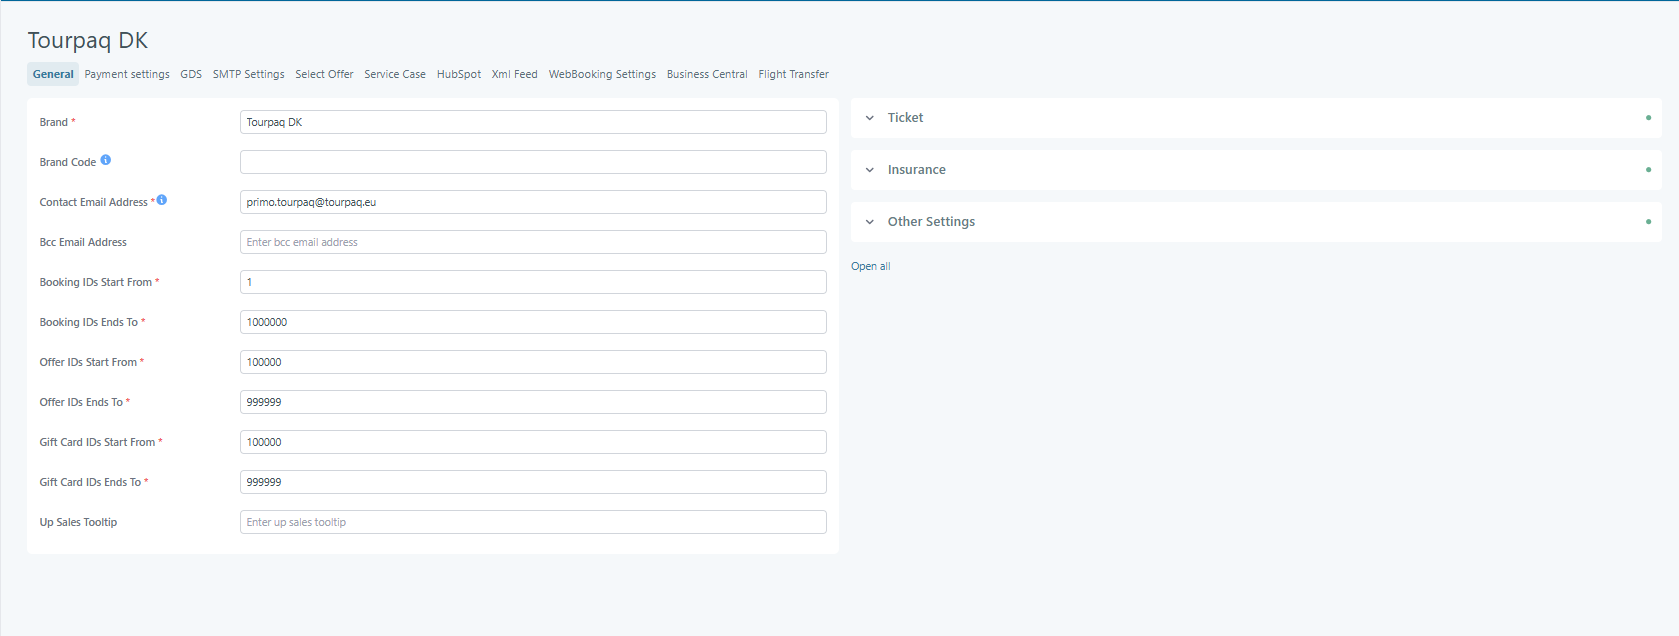Click the Contact Email Address info icon
1679x636 pixels.
[162, 200]
